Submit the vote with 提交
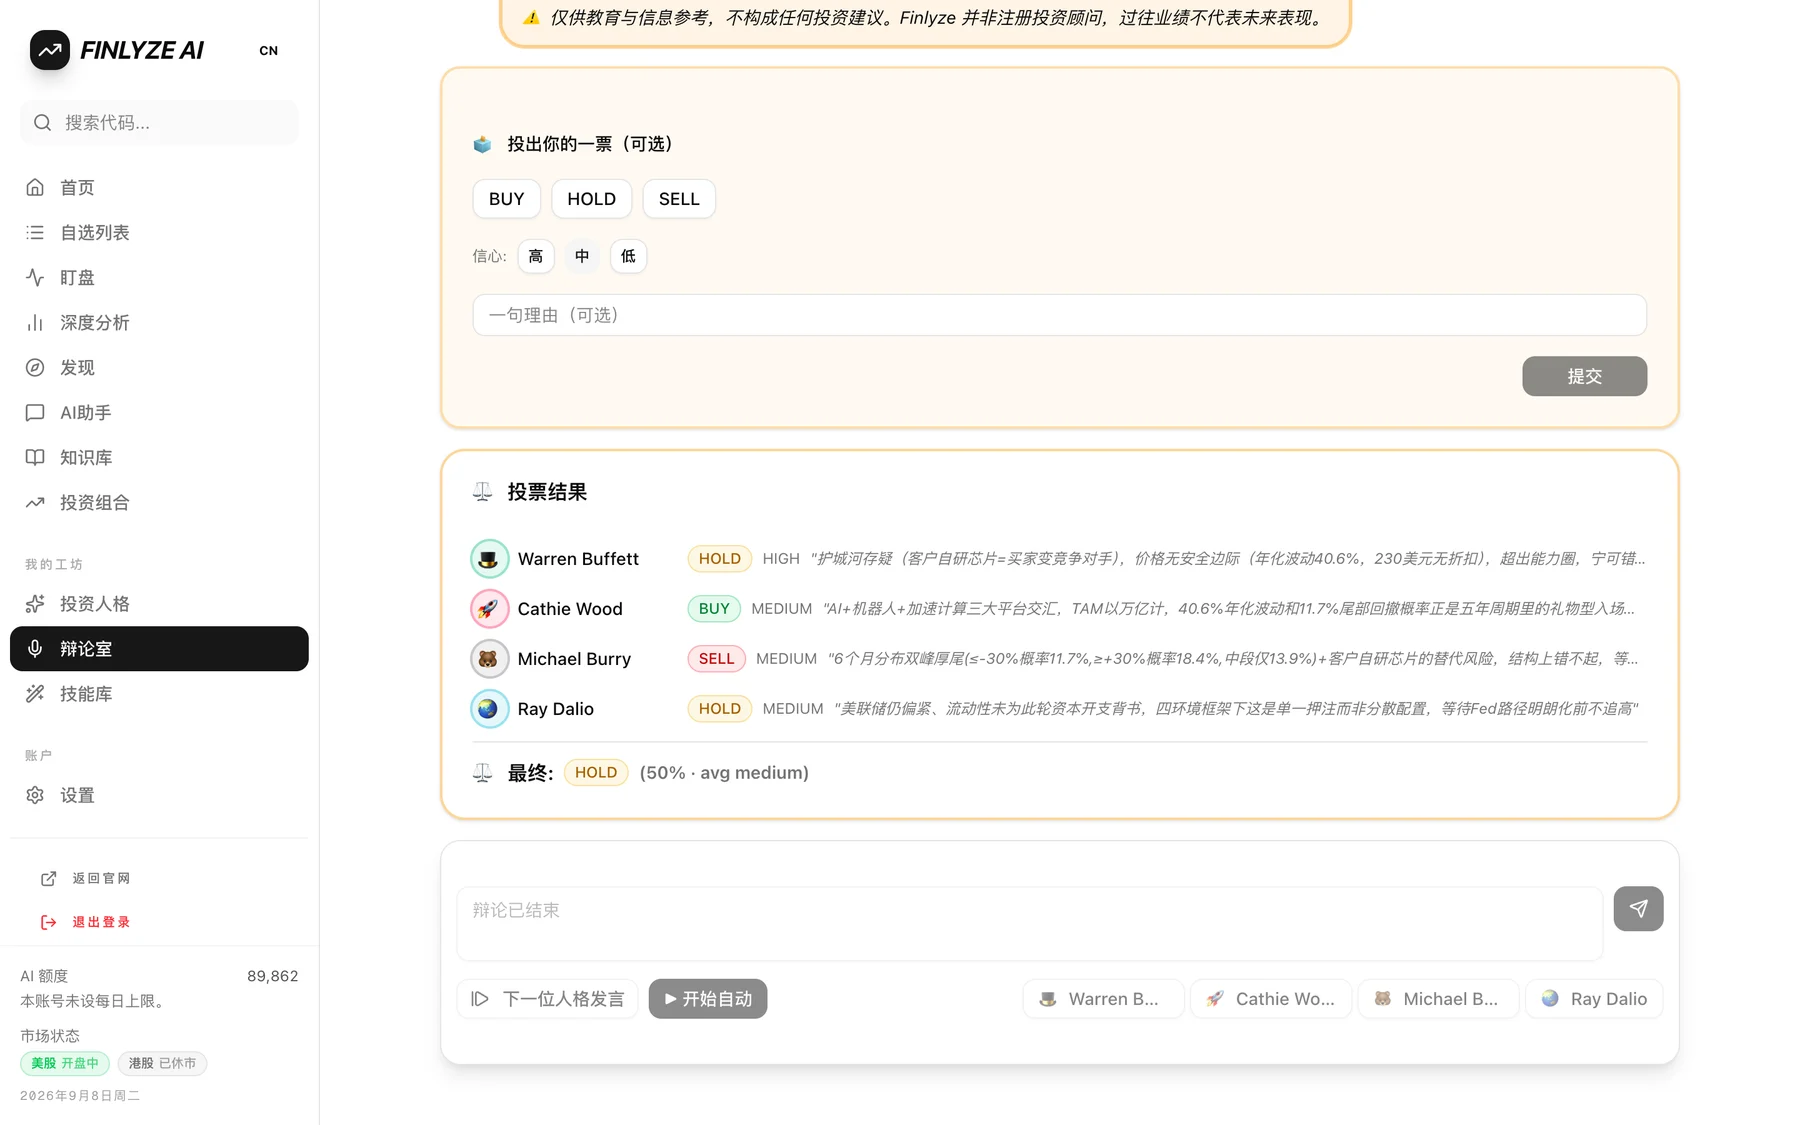The image size is (1800, 1125). 1584,376
